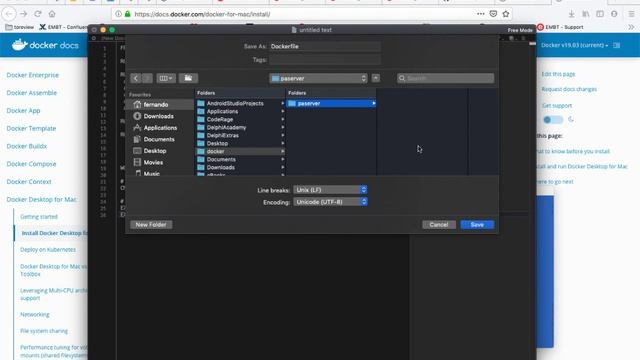Open Deploy on Kubernetes docs link

click(48, 249)
